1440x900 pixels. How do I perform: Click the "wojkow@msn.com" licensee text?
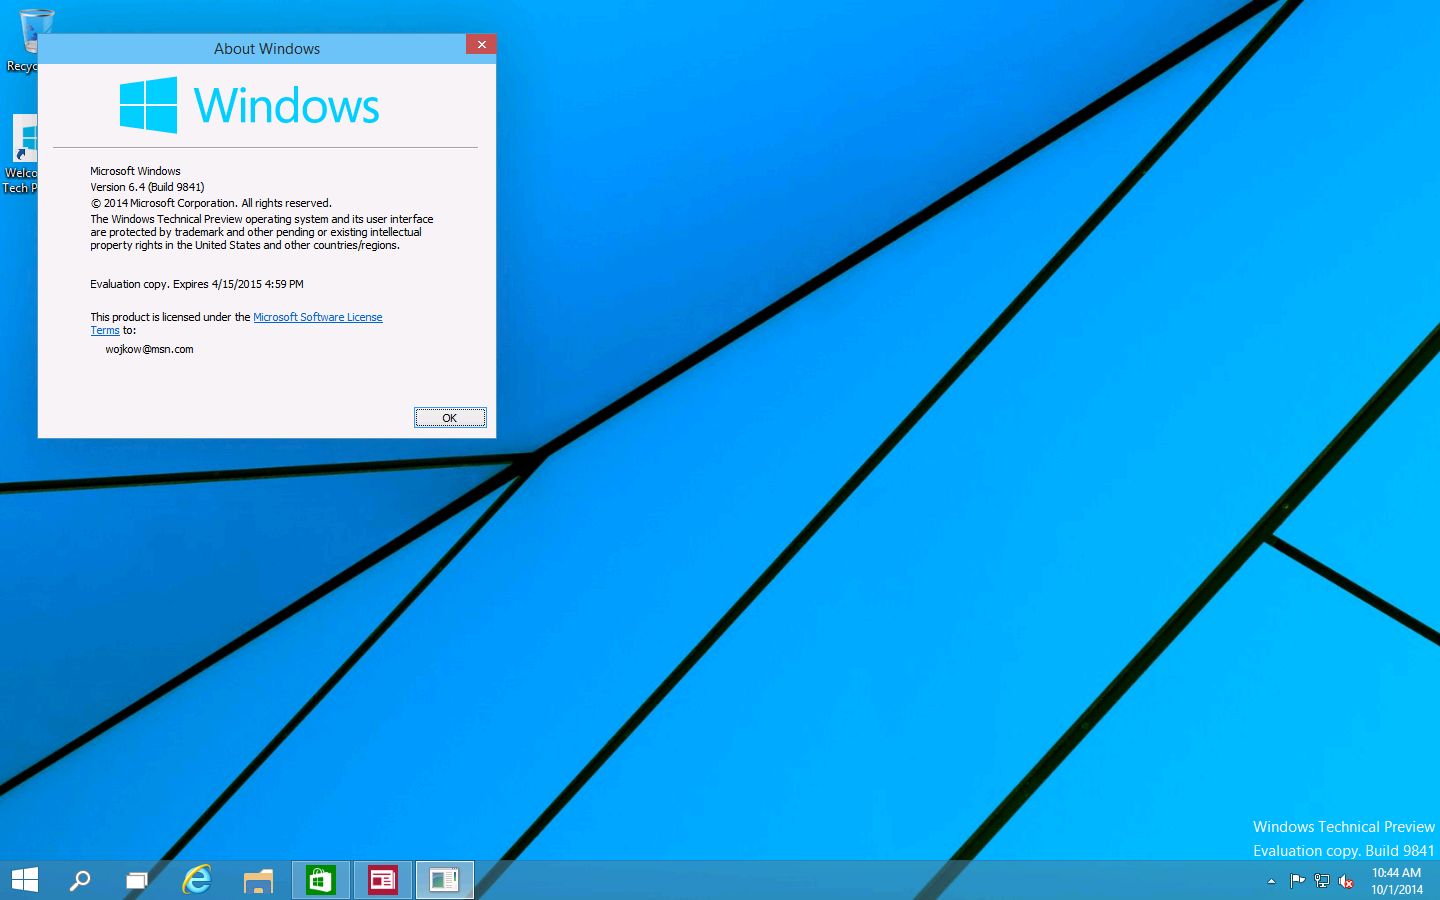coord(149,349)
